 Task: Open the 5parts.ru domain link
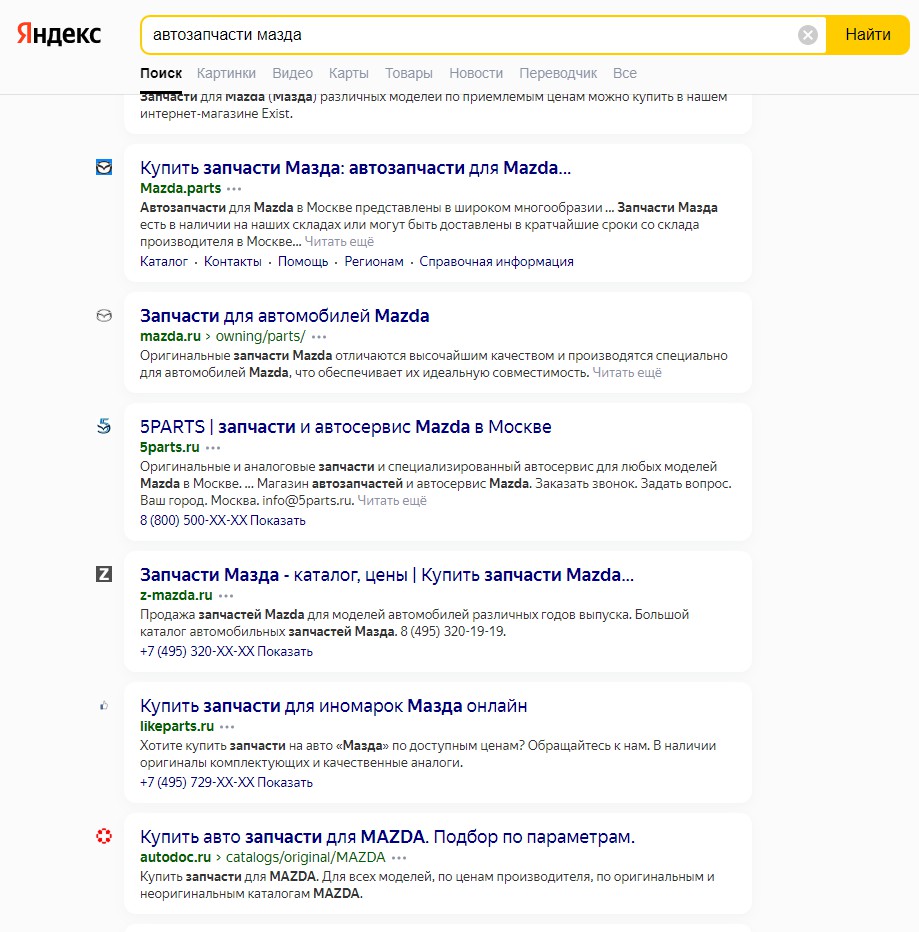click(x=170, y=447)
